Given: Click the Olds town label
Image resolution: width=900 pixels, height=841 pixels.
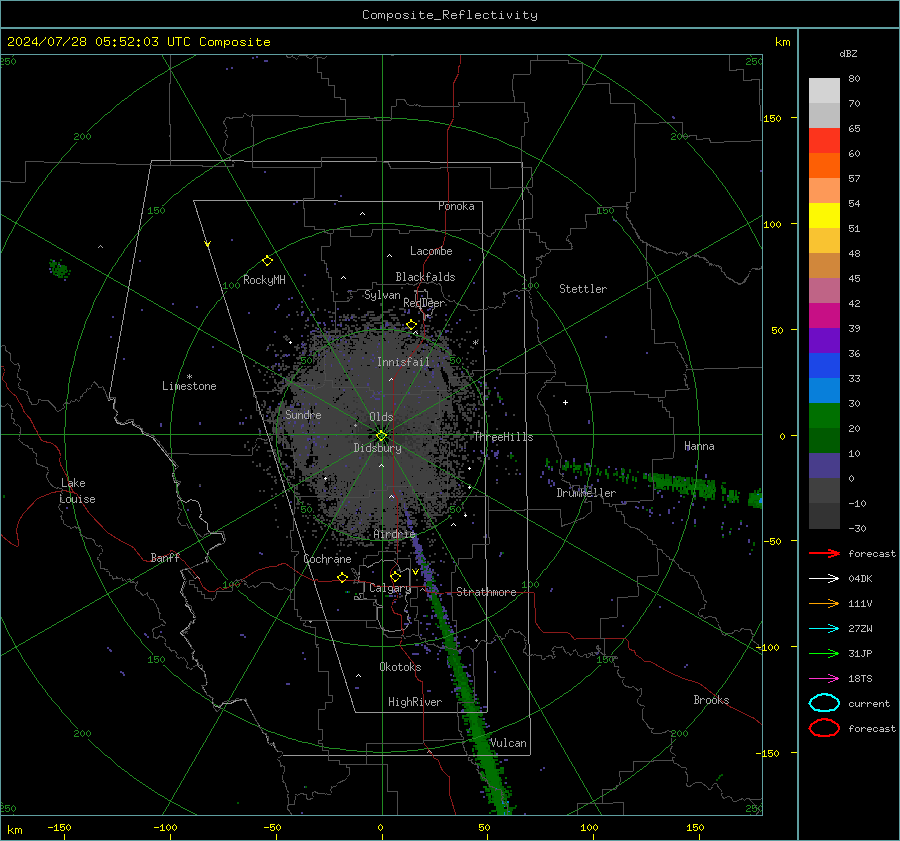Looking at the screenshot, I should (x=381, y=417).
